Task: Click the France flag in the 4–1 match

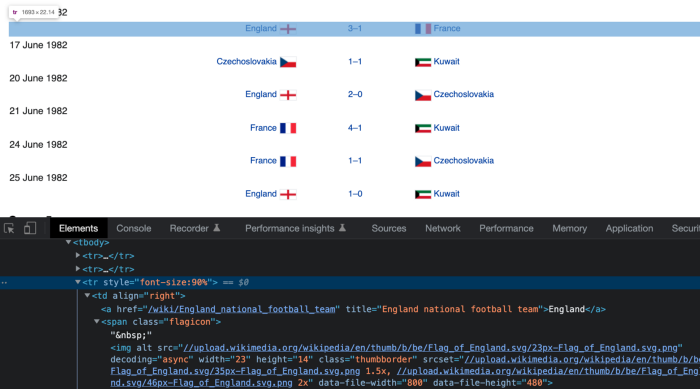Action: click(288, 128)
